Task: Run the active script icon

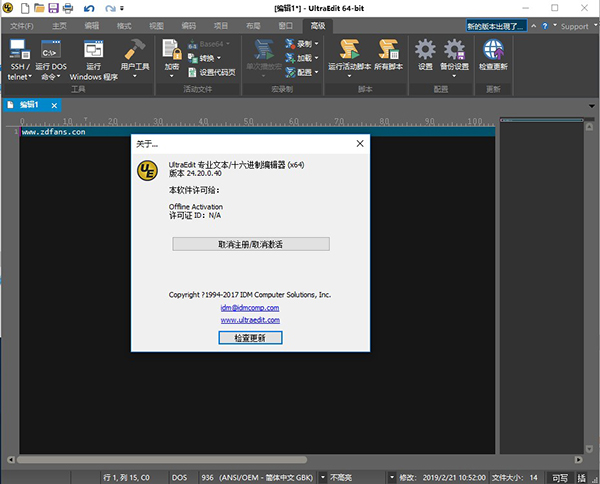Action: pyautogui.click(x=349, y=49)
